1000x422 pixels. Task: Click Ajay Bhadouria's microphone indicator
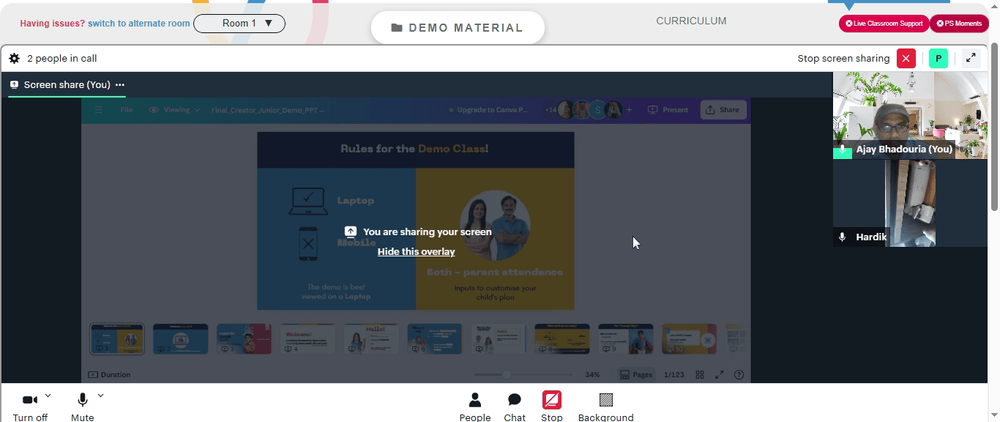tap(842, 150)
